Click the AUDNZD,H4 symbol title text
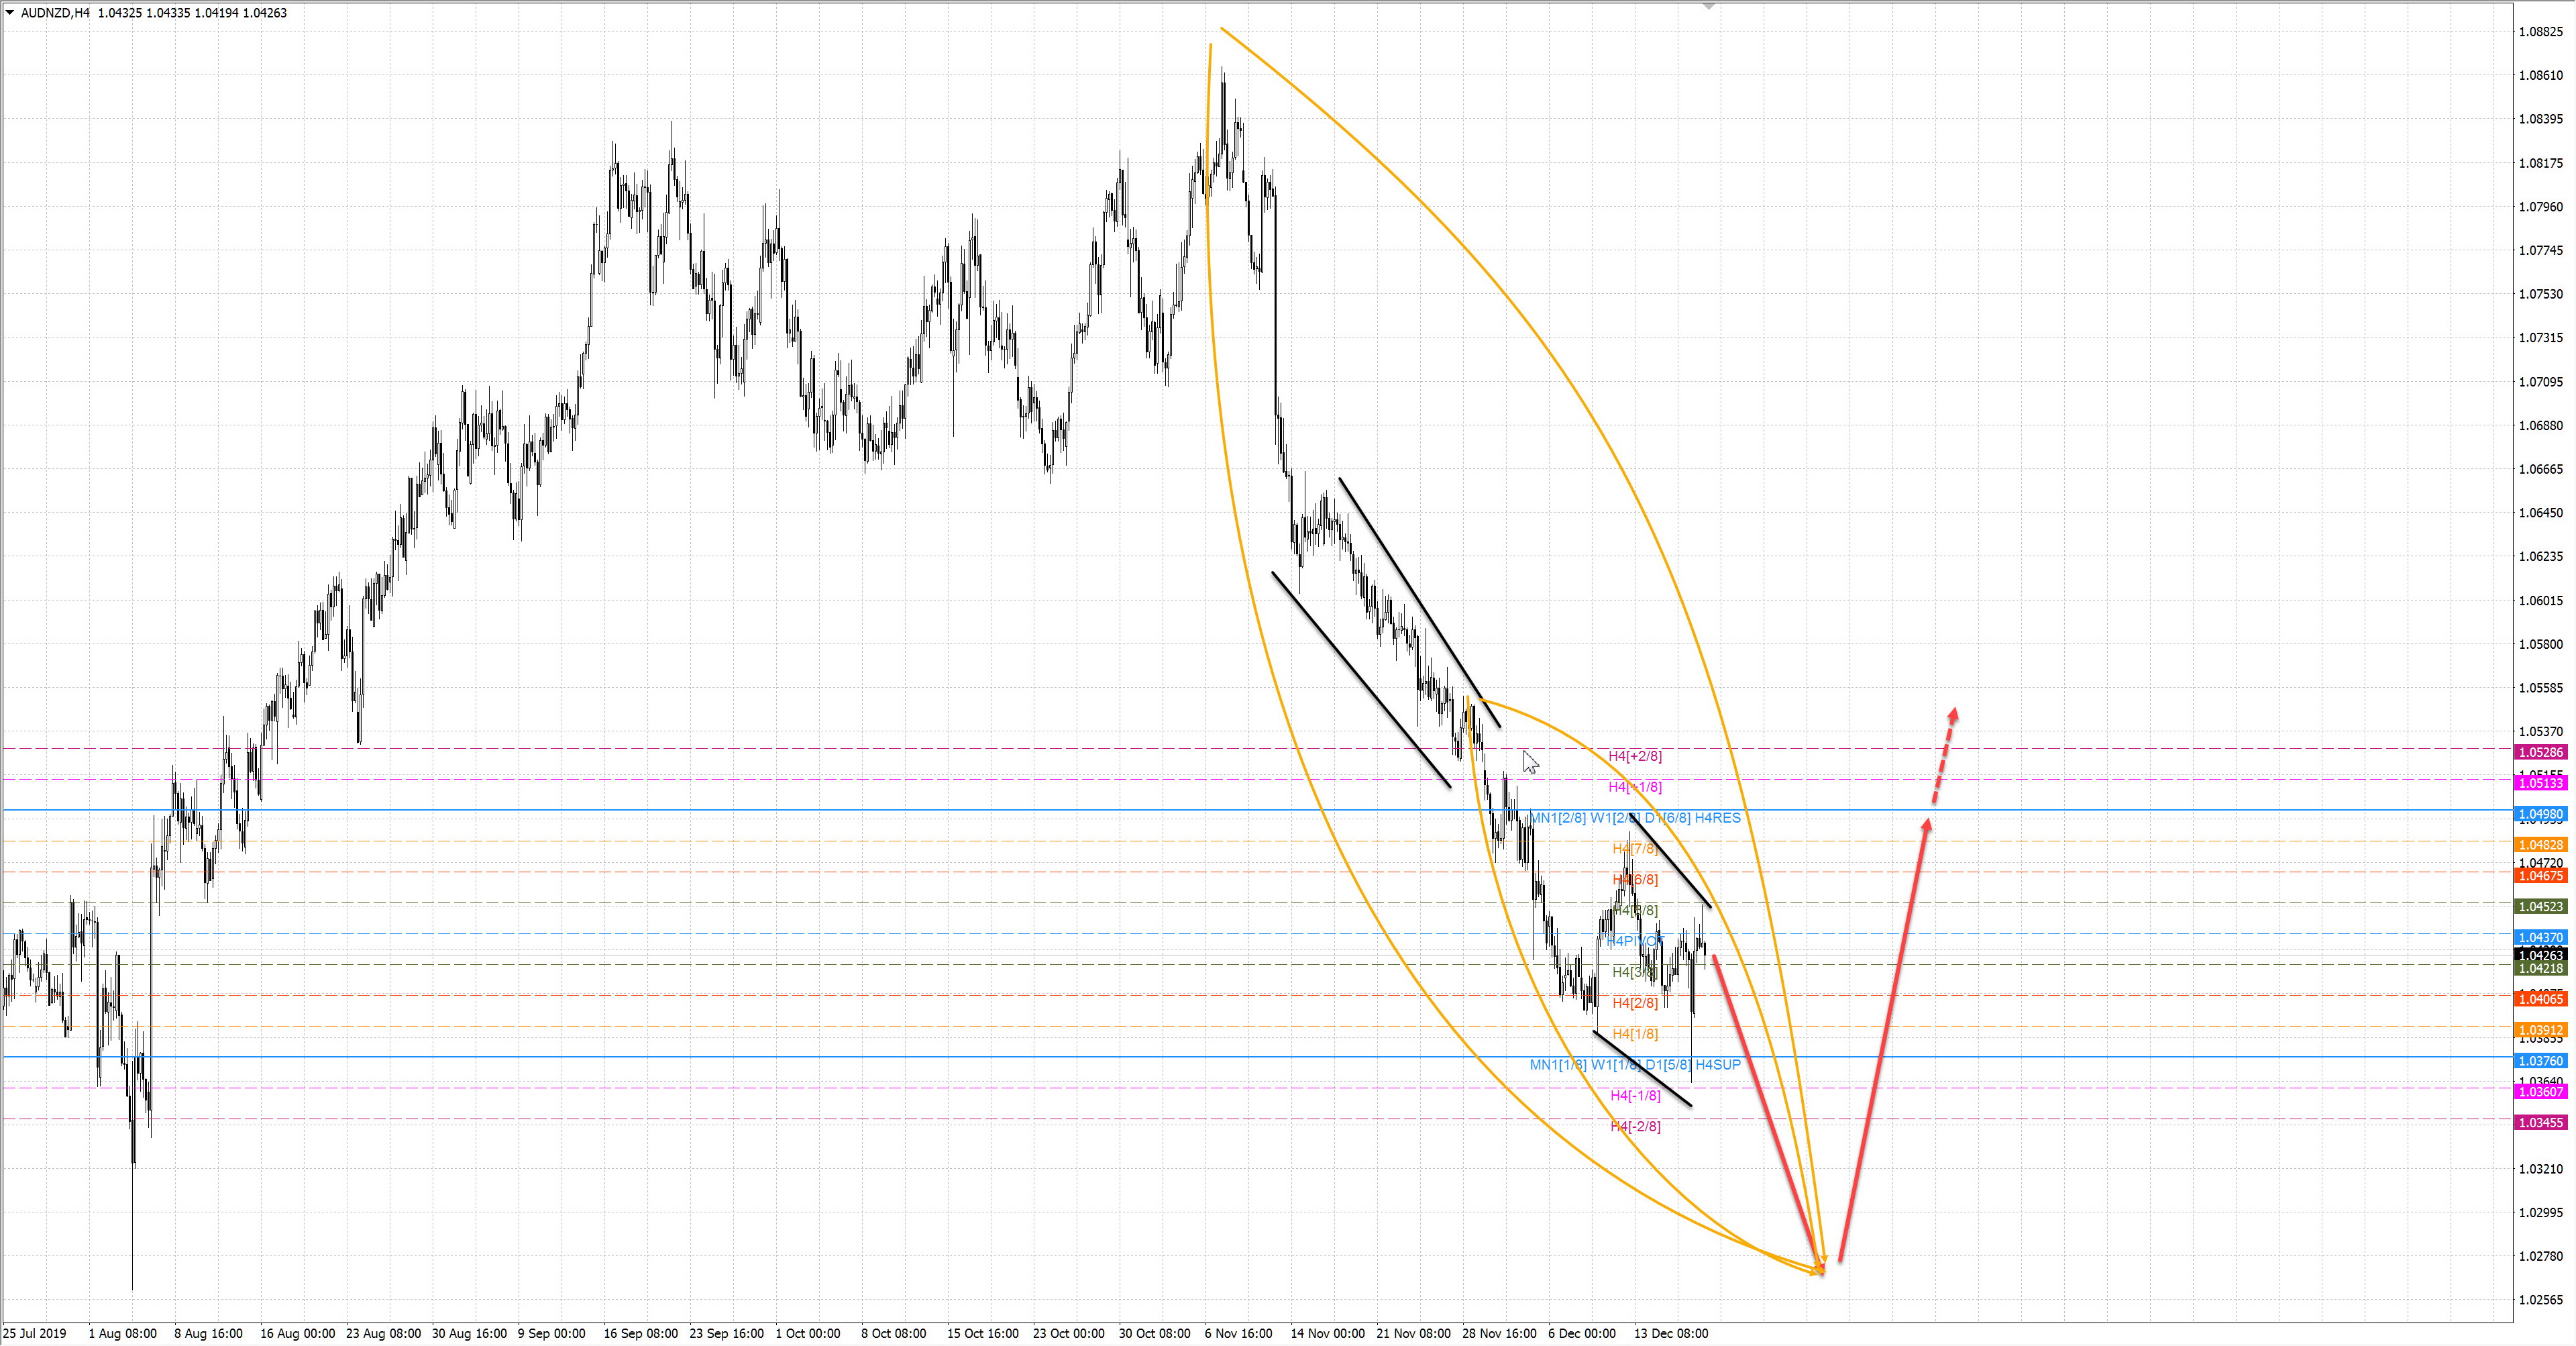The height and width of the screenshot is (1346, 2576). (55, 13)
